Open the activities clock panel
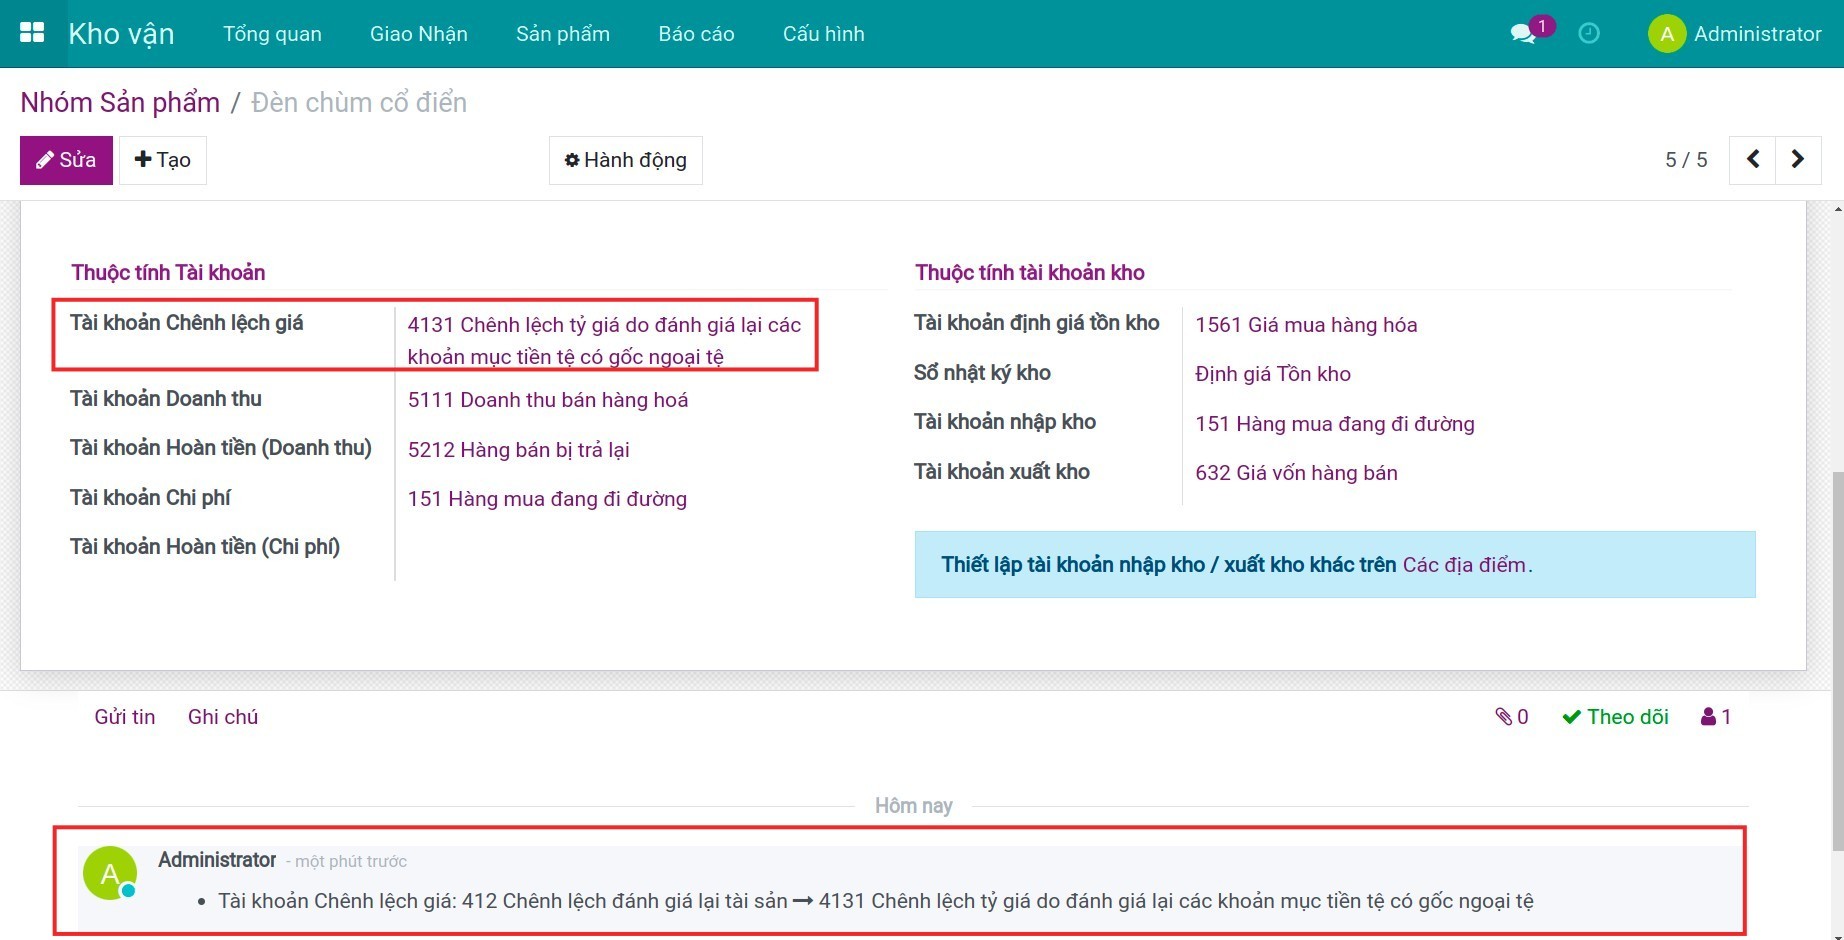 click(1589, 34)
